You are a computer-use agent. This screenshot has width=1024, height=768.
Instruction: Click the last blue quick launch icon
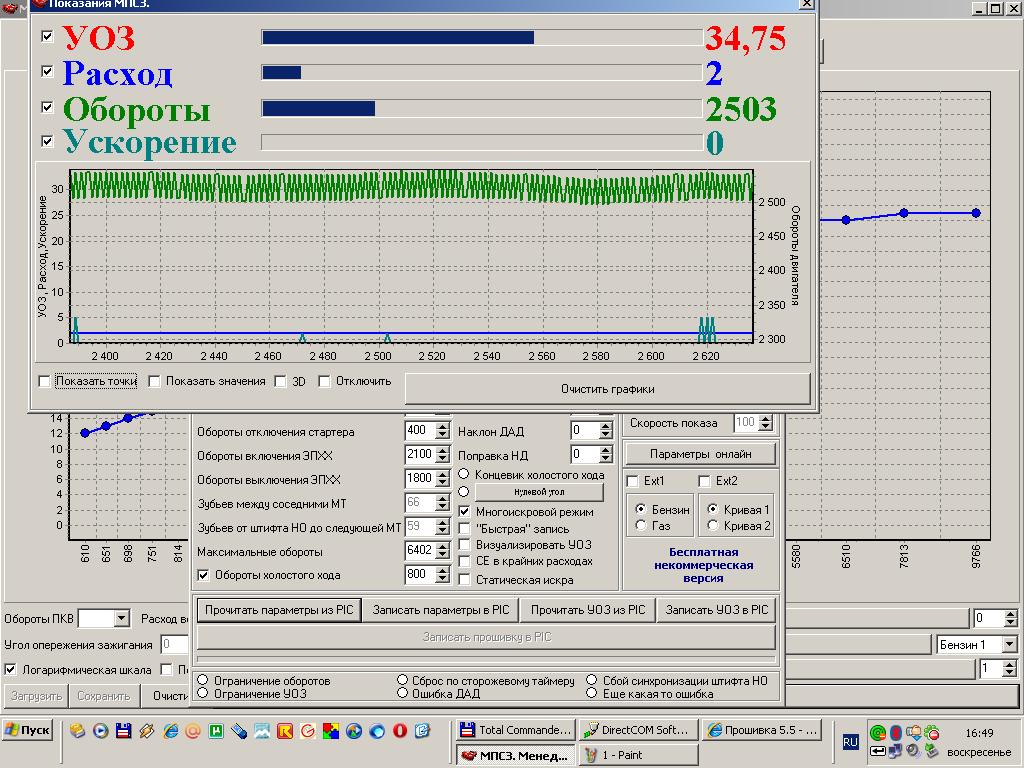(423, 731)
